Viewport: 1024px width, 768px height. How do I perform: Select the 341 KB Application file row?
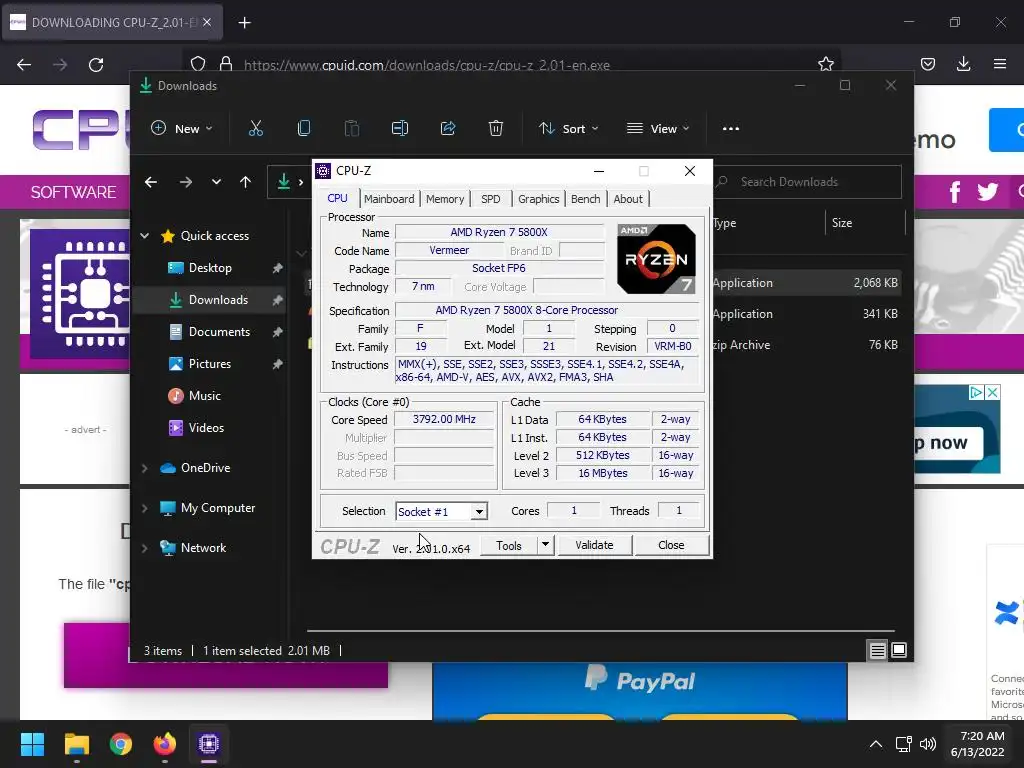click(806, 313)
